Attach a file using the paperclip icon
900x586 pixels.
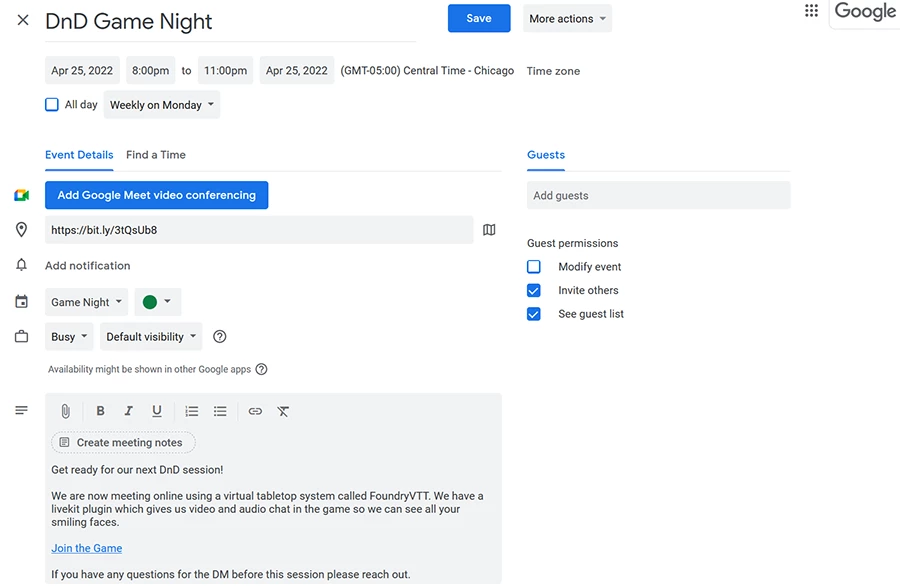[x=65, y=411]
